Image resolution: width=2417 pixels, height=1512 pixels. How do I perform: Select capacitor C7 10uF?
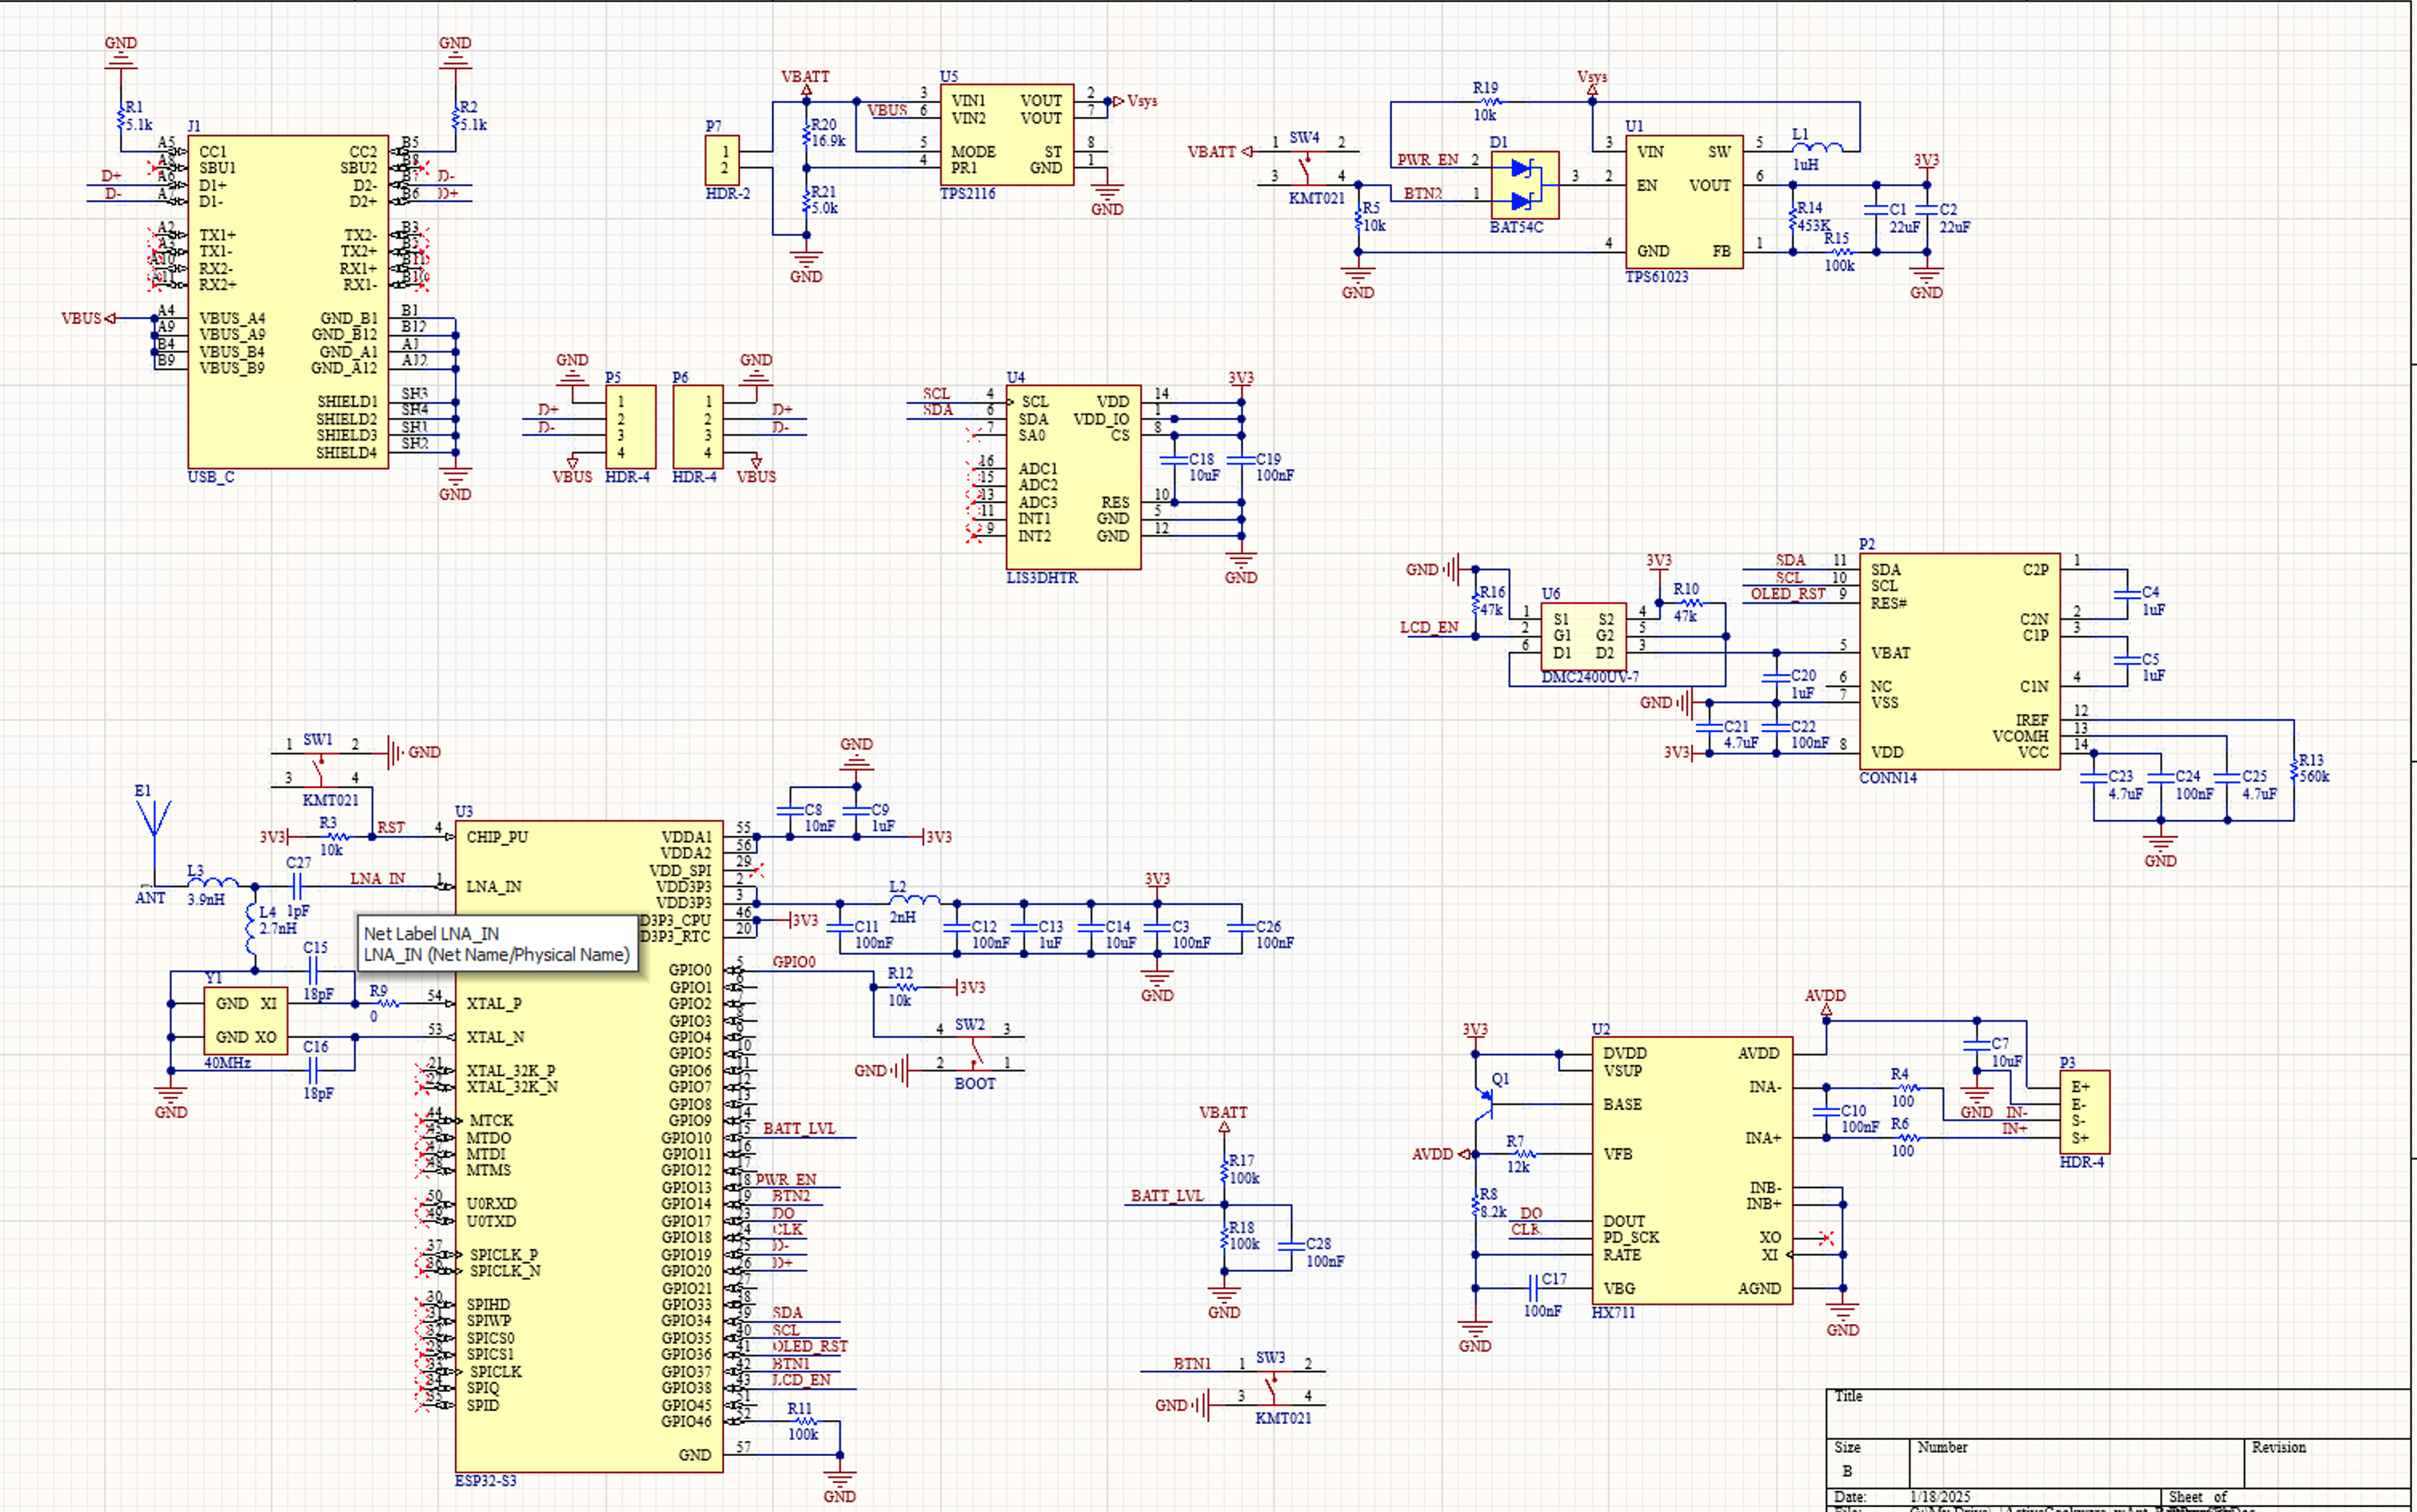pyautogui.click(x=1976, y=1045)
